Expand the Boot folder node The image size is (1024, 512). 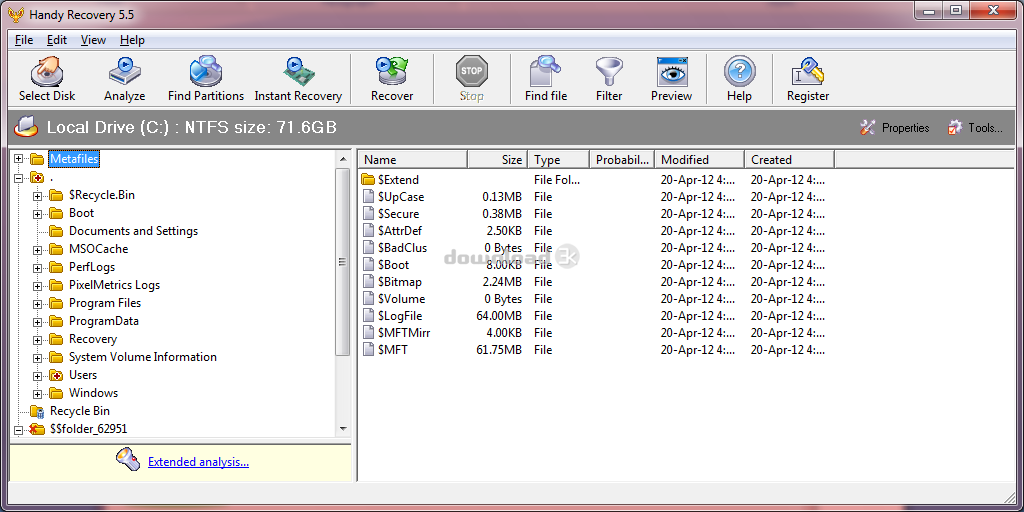coord(37,214)
